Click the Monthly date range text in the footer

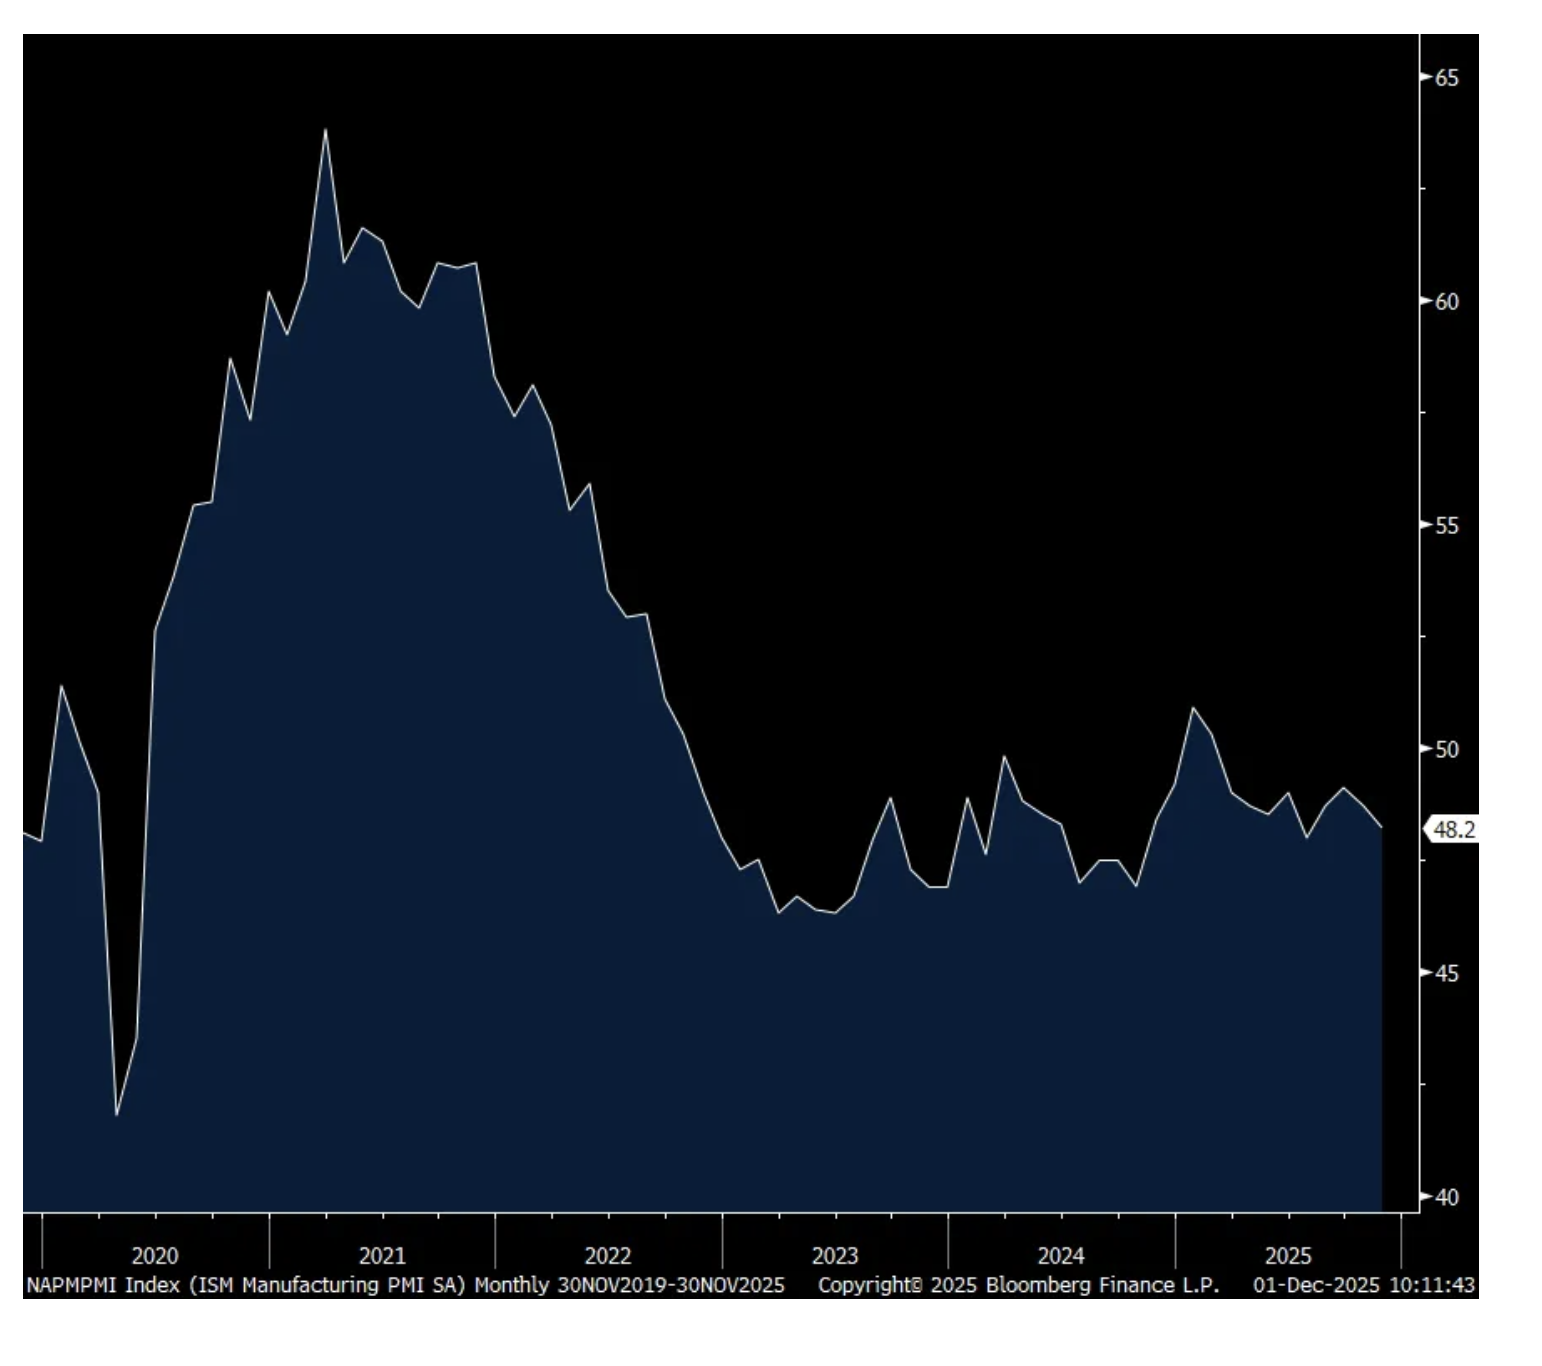click(629, 1285)
